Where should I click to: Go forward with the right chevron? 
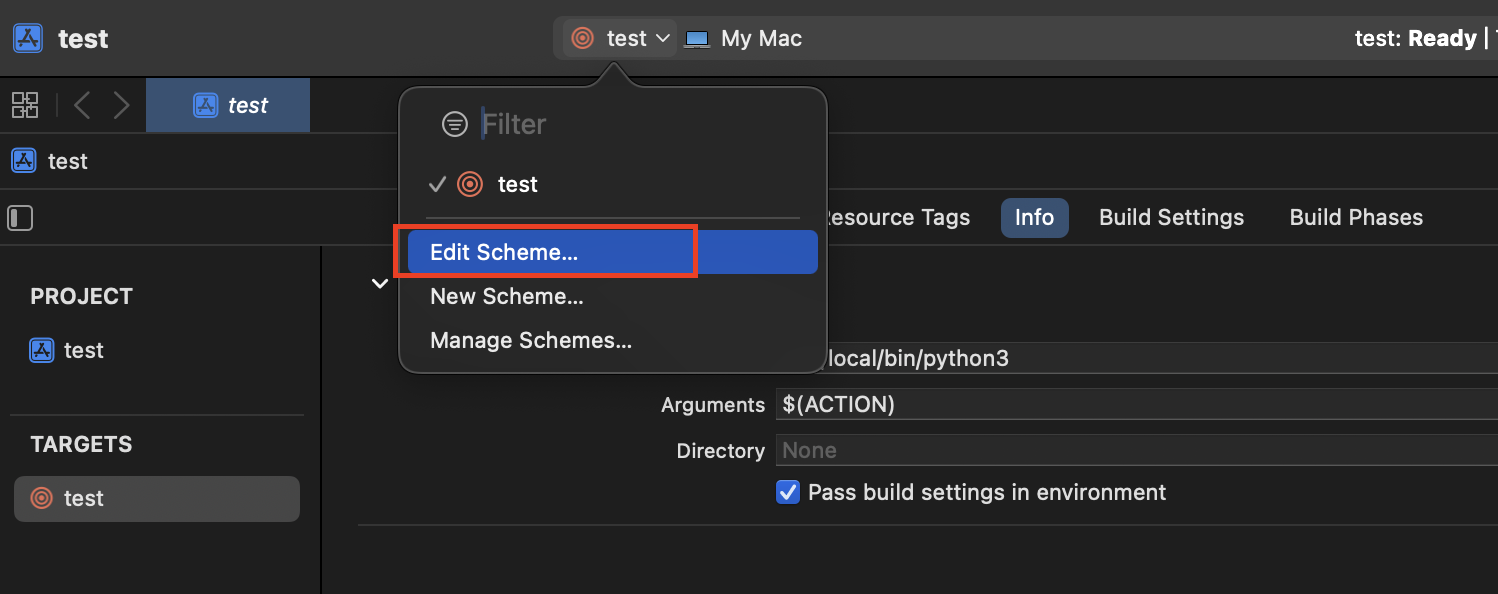(122, 105)
